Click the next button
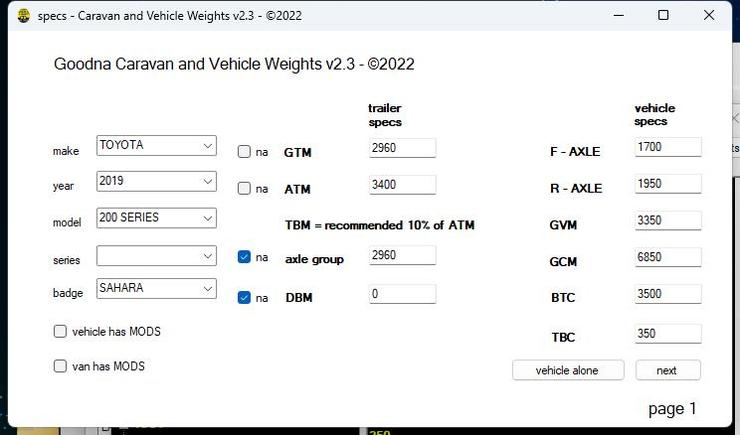This screenshot has height=435, width=740. pyautogui.click(x=667, y=370)
